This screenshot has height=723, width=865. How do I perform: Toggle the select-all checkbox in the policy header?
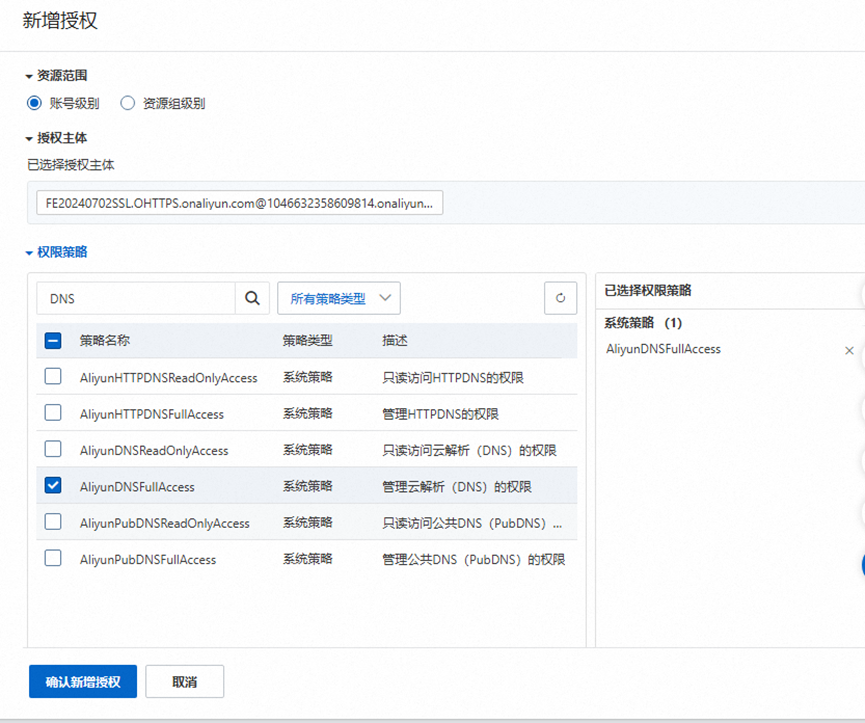53,341
